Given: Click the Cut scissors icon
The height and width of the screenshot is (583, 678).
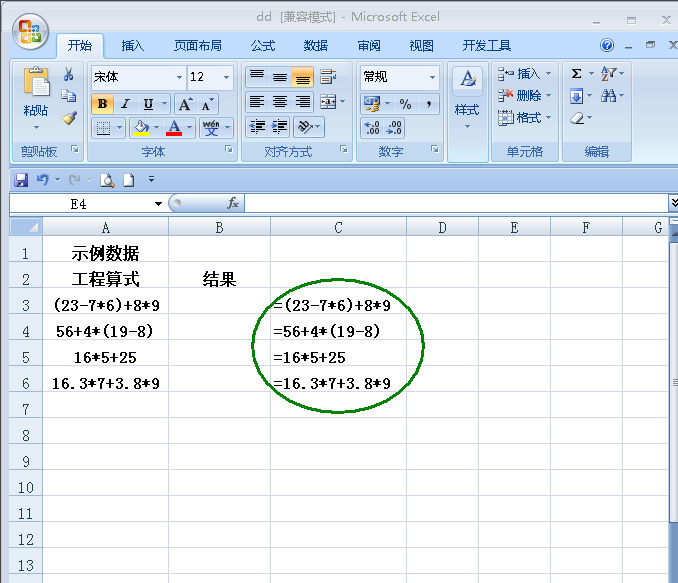Looking at the screenshot, I should [69, 75].
